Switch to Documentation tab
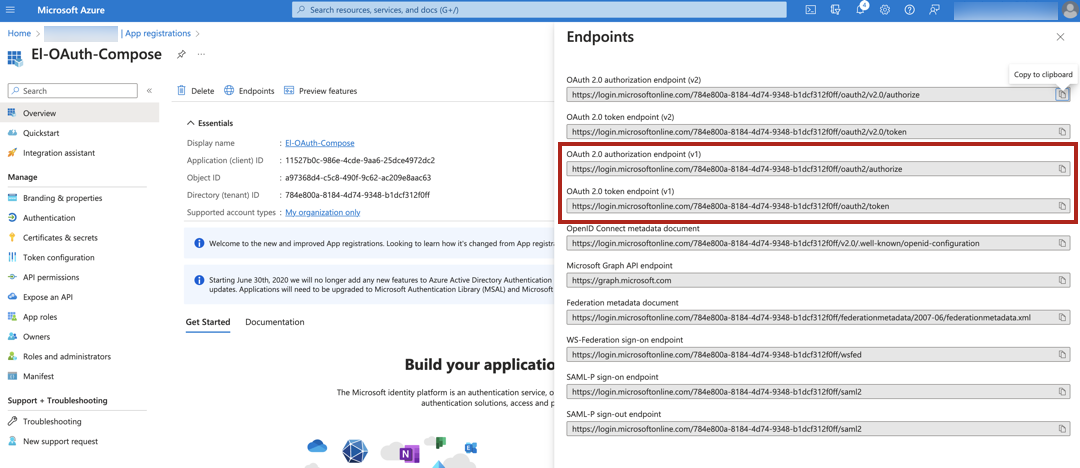 (x=275, y=322)
